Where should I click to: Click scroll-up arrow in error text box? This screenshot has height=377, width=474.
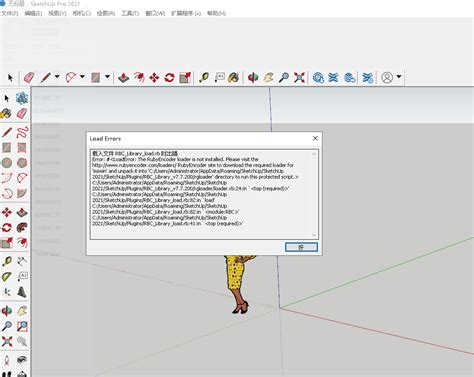pyautogui.click(x=314, y=154)
